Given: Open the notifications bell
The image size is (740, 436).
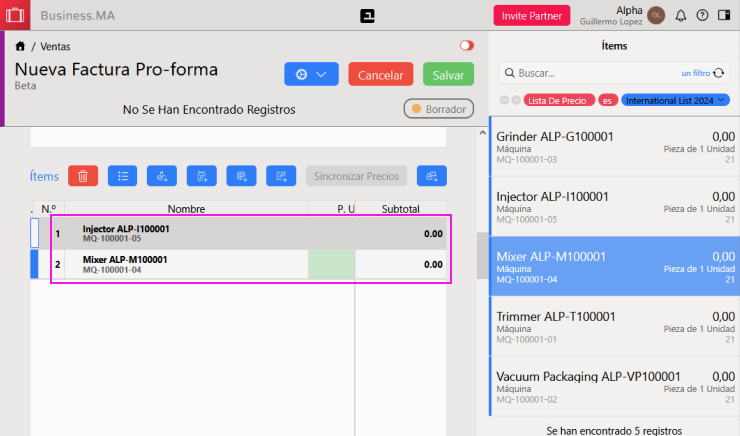Looking at the screenshot, I should coord(681,16).
